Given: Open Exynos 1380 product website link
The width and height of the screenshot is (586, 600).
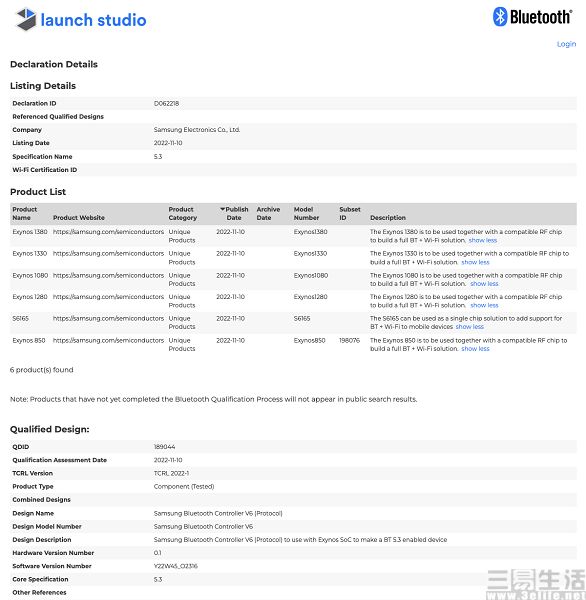Looking at the screenshot, I should click(108, 232).
